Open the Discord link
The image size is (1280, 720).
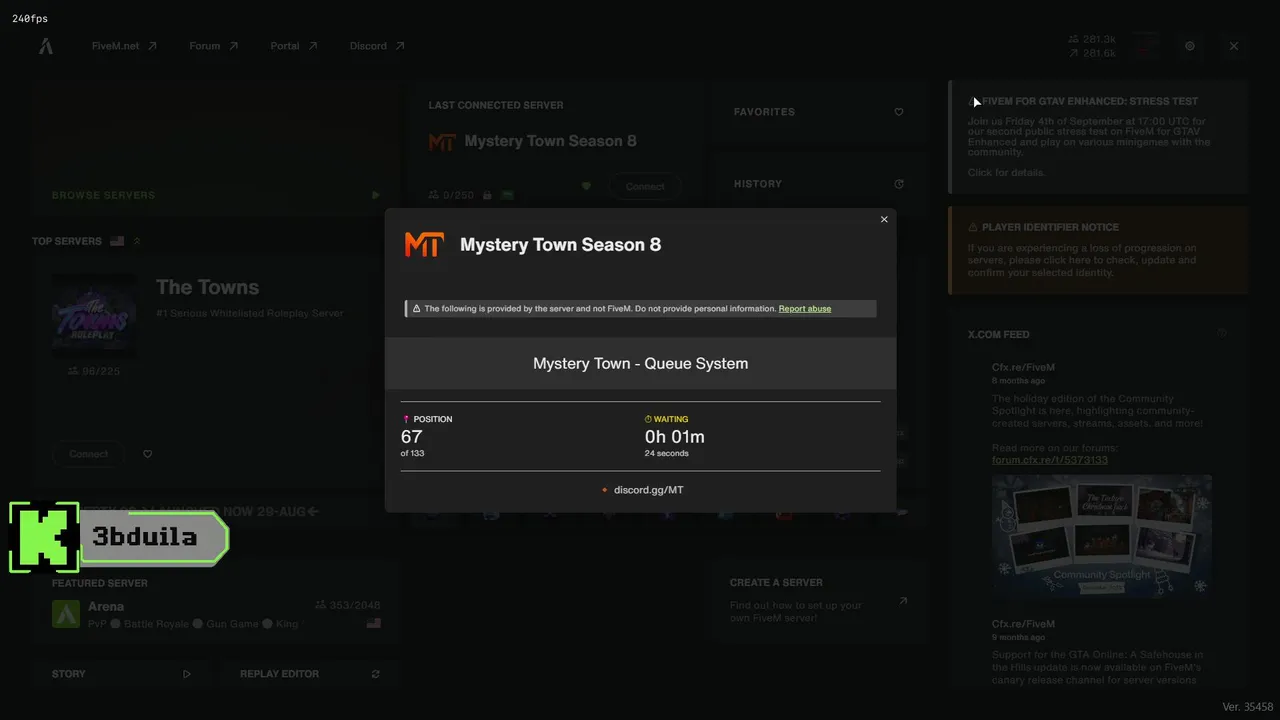[377, 46]
